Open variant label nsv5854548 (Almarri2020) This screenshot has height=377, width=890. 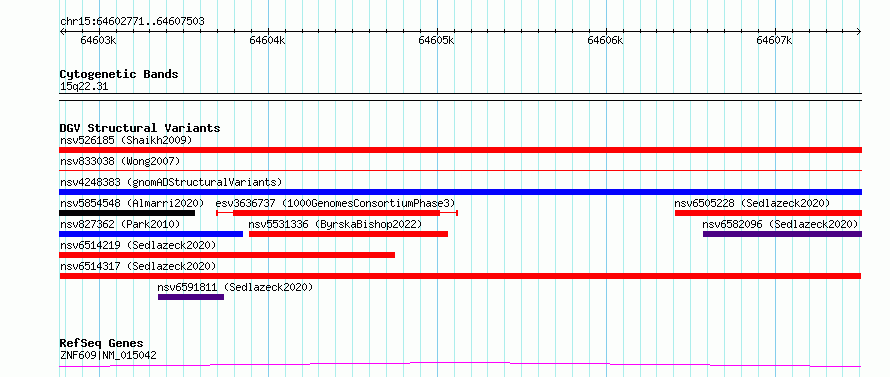132,203
